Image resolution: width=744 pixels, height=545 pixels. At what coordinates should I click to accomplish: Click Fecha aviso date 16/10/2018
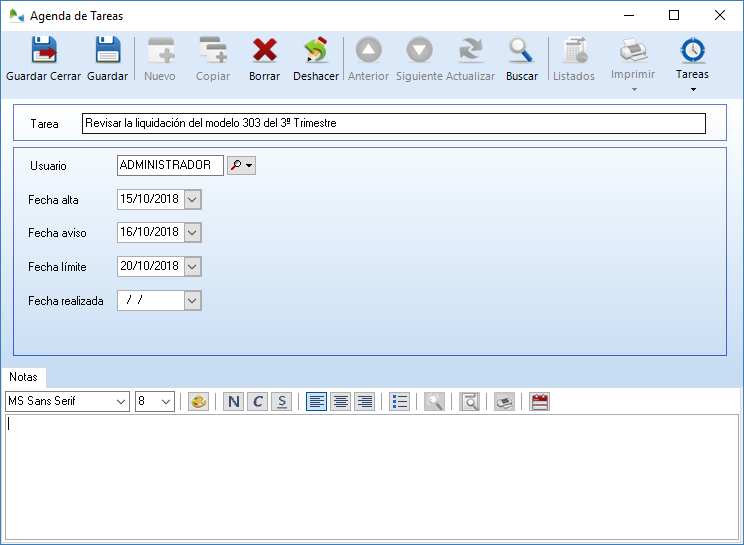point(150,233)
